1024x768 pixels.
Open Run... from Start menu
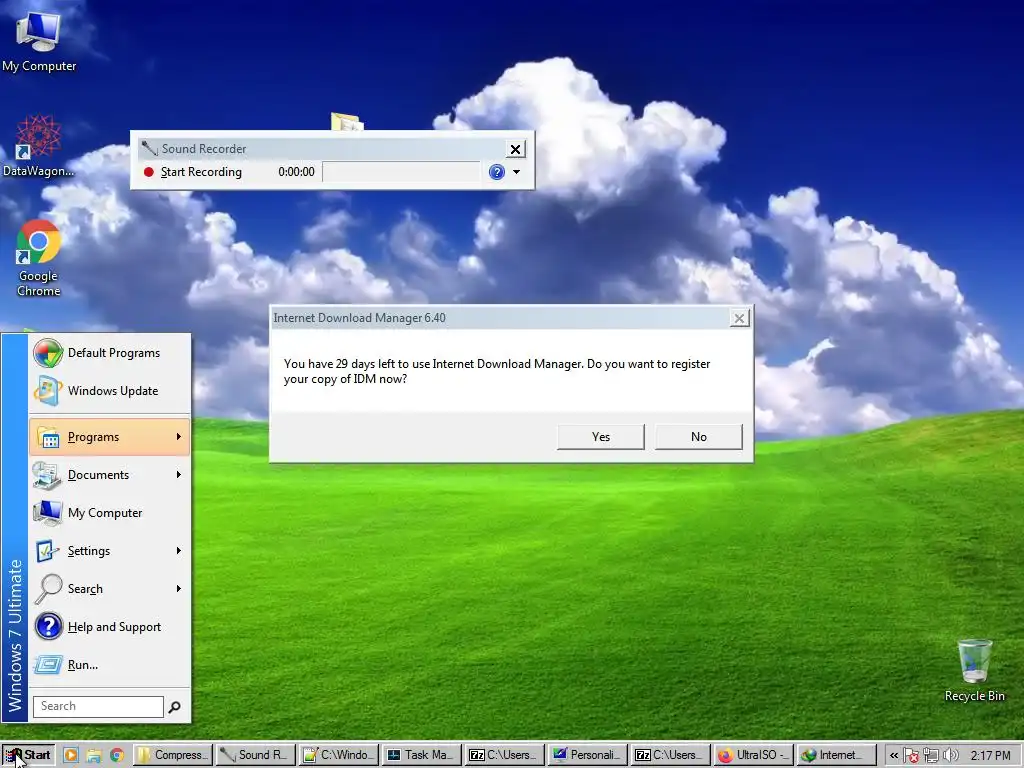coord(110,664)
